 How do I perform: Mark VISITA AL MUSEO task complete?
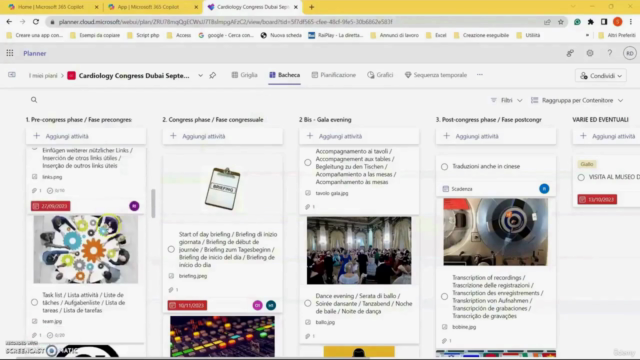581,177
